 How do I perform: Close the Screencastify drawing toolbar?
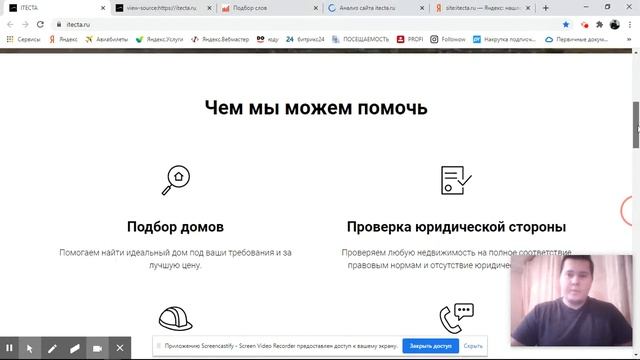click(120, 348)
